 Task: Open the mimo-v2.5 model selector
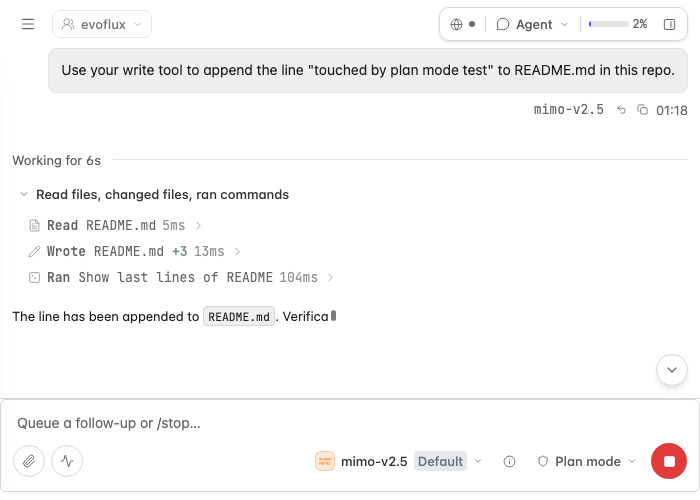click(x=399, y=461)
